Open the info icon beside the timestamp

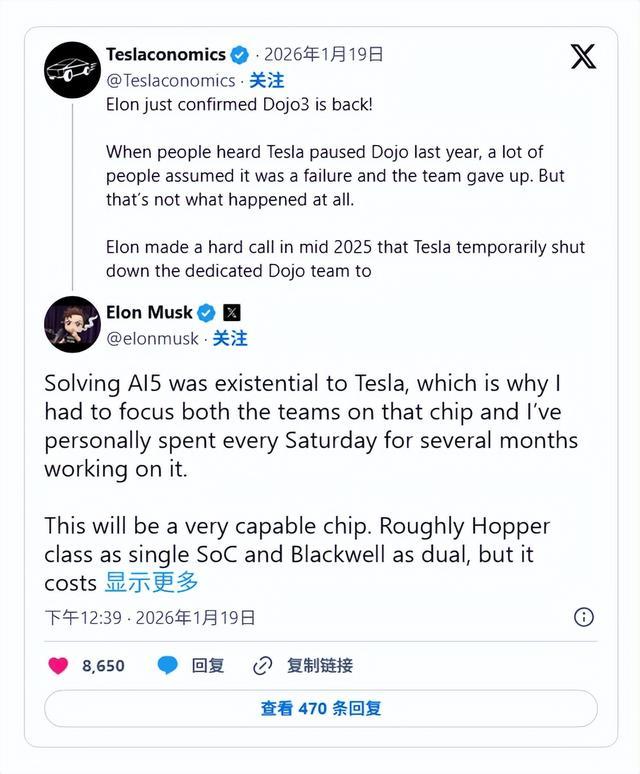click(x=584, y=617)
